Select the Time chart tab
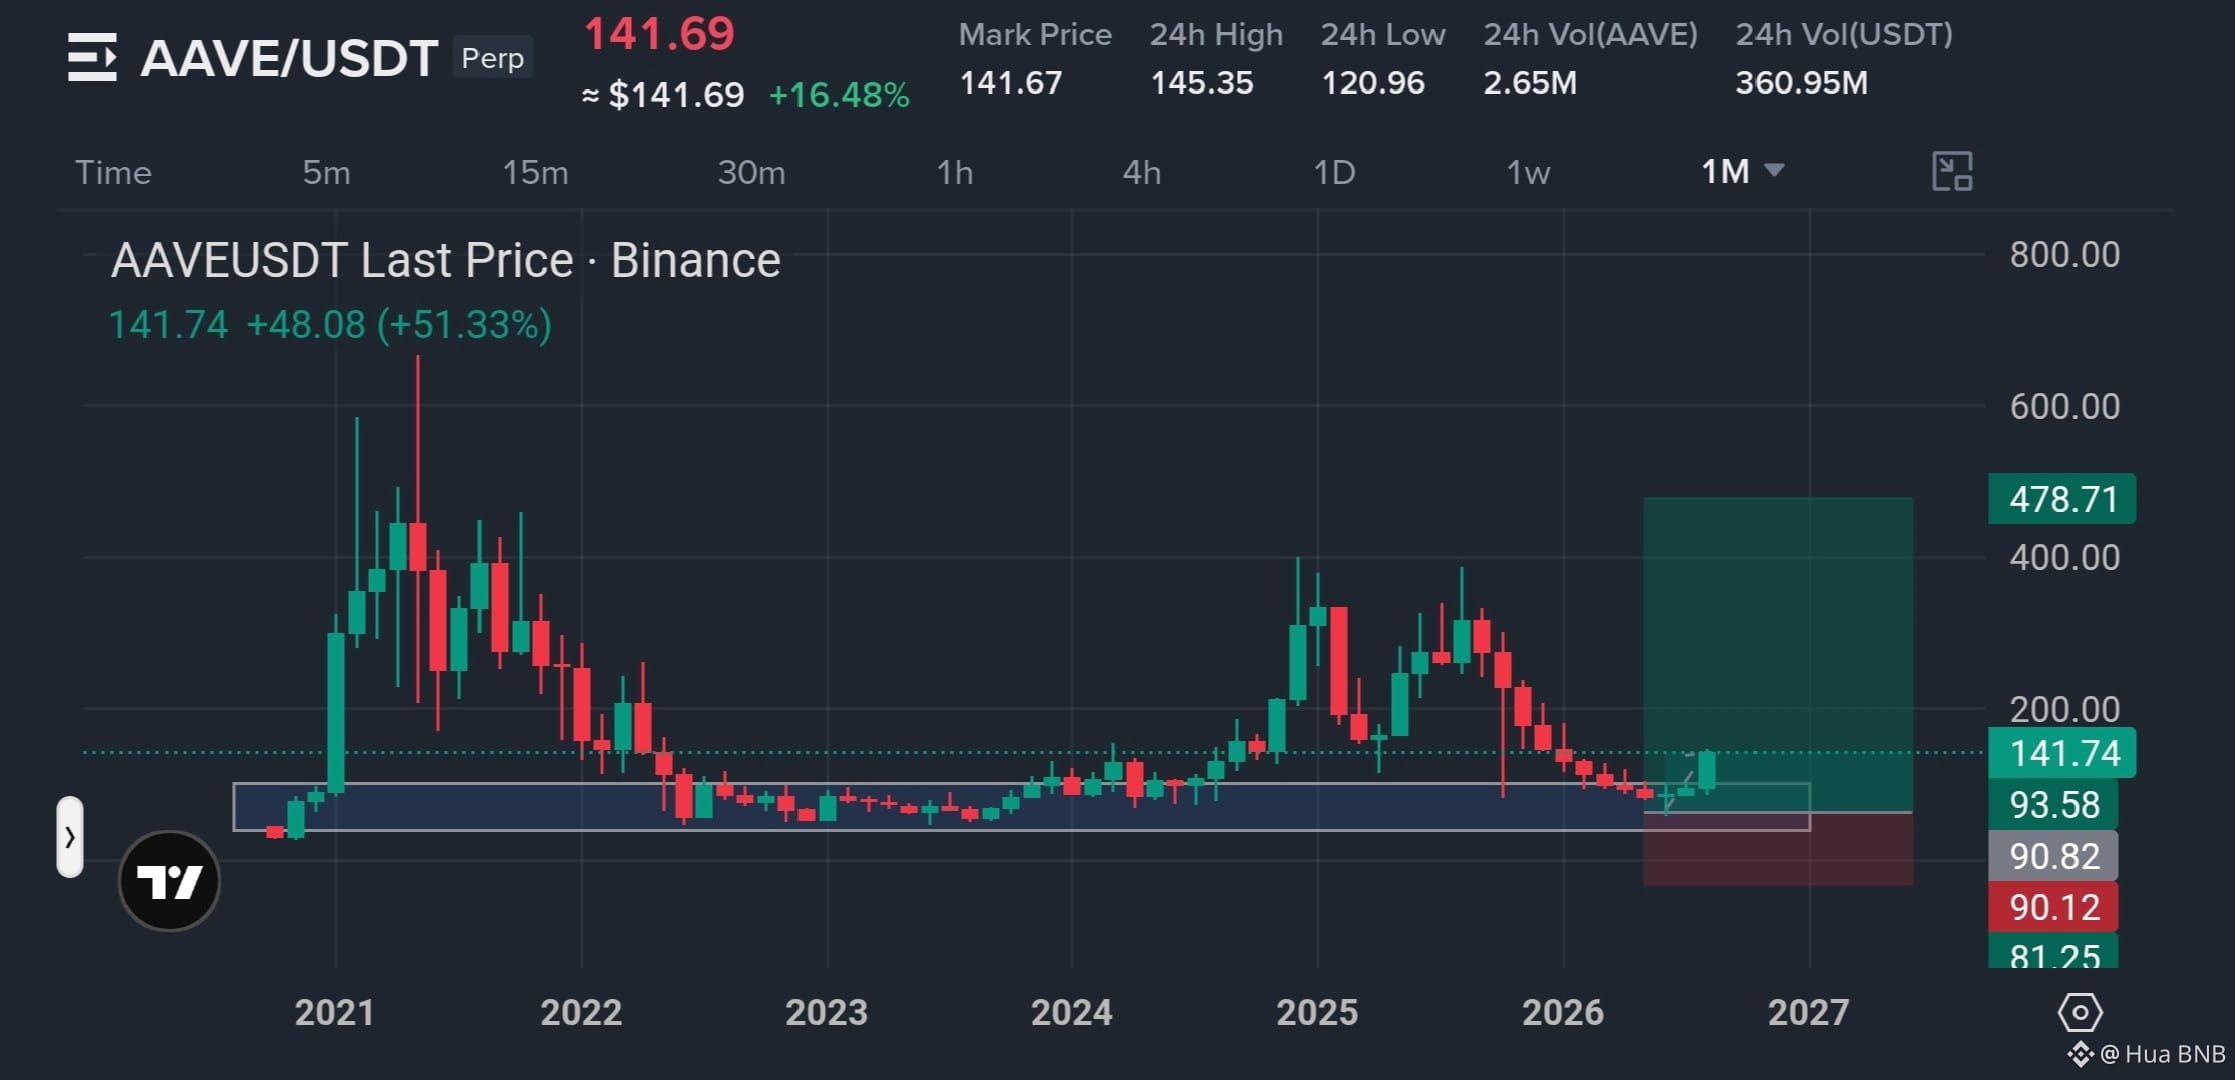Image resolution: width=2235 pixels, height=1080 pixels. point(113,172)
